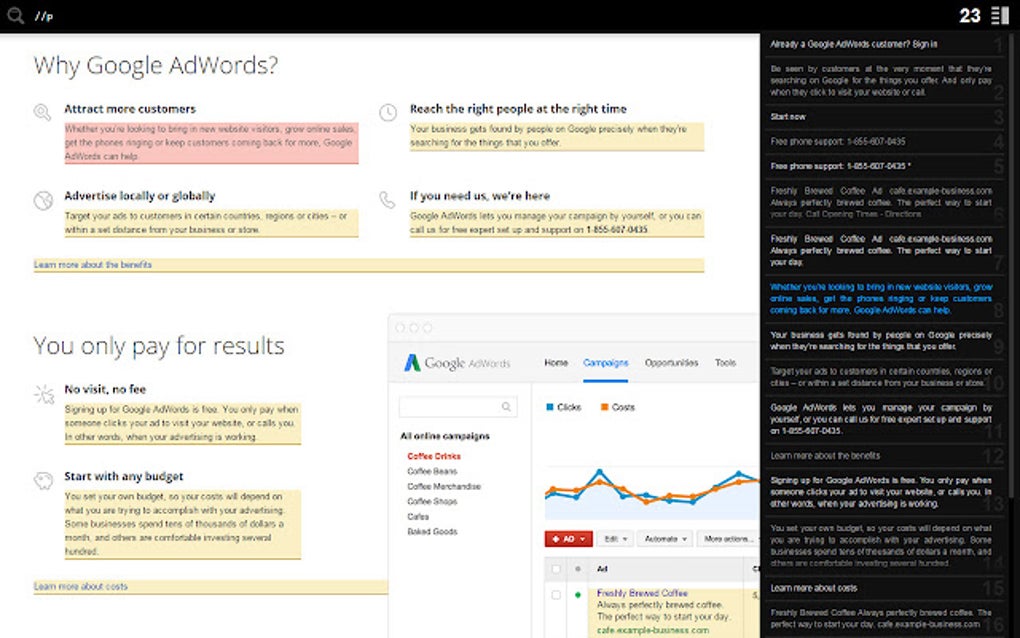Select the Tools tab

click(x=726, y=362)
